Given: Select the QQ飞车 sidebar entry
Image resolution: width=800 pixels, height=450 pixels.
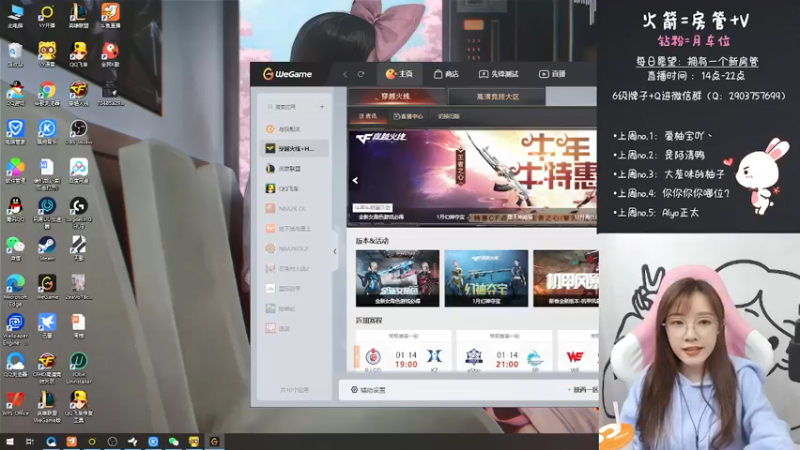Looking at the screenshot, I should pyautogui.click(x=295, y=188).
